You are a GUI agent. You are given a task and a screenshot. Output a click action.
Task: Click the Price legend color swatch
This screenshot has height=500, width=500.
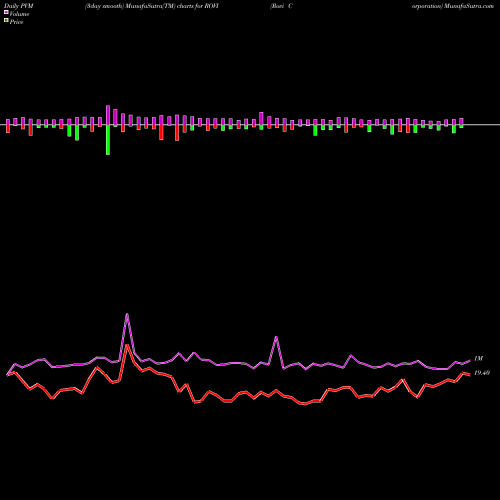[x=6, y=20]
